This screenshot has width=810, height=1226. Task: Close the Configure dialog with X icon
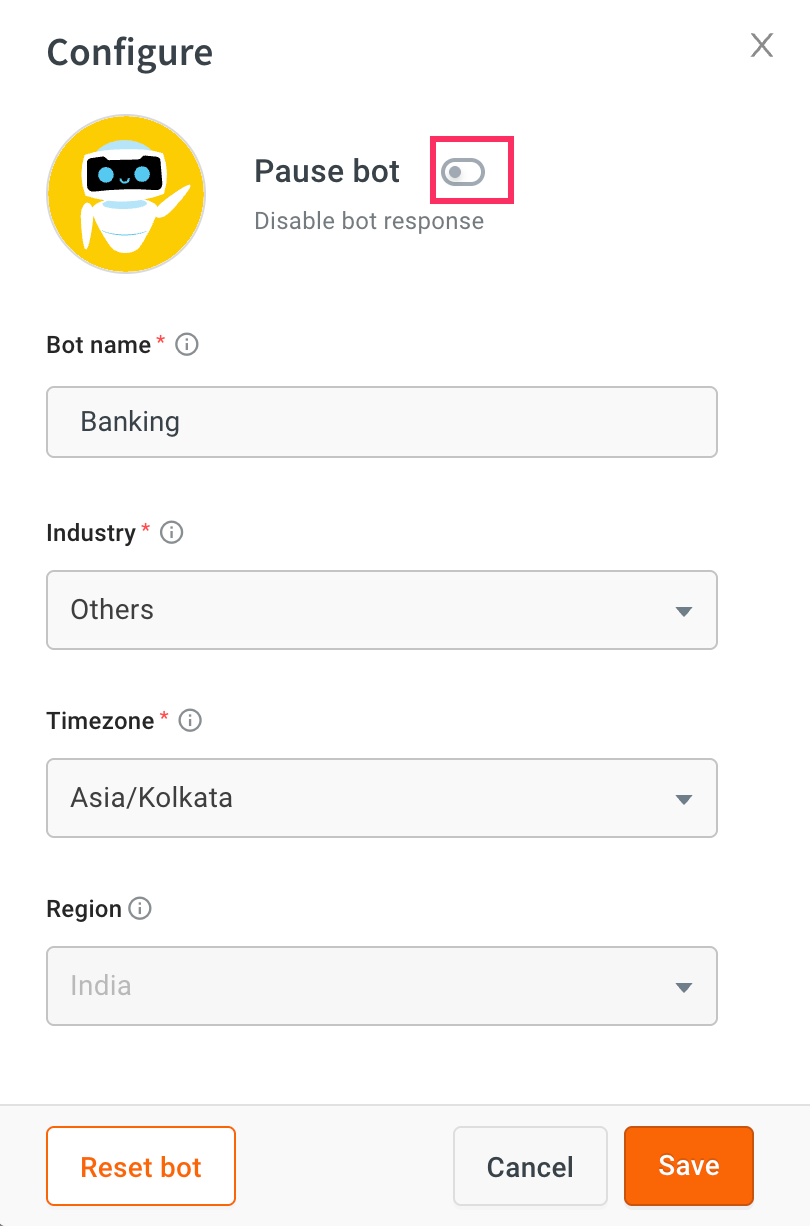point(762,45)
